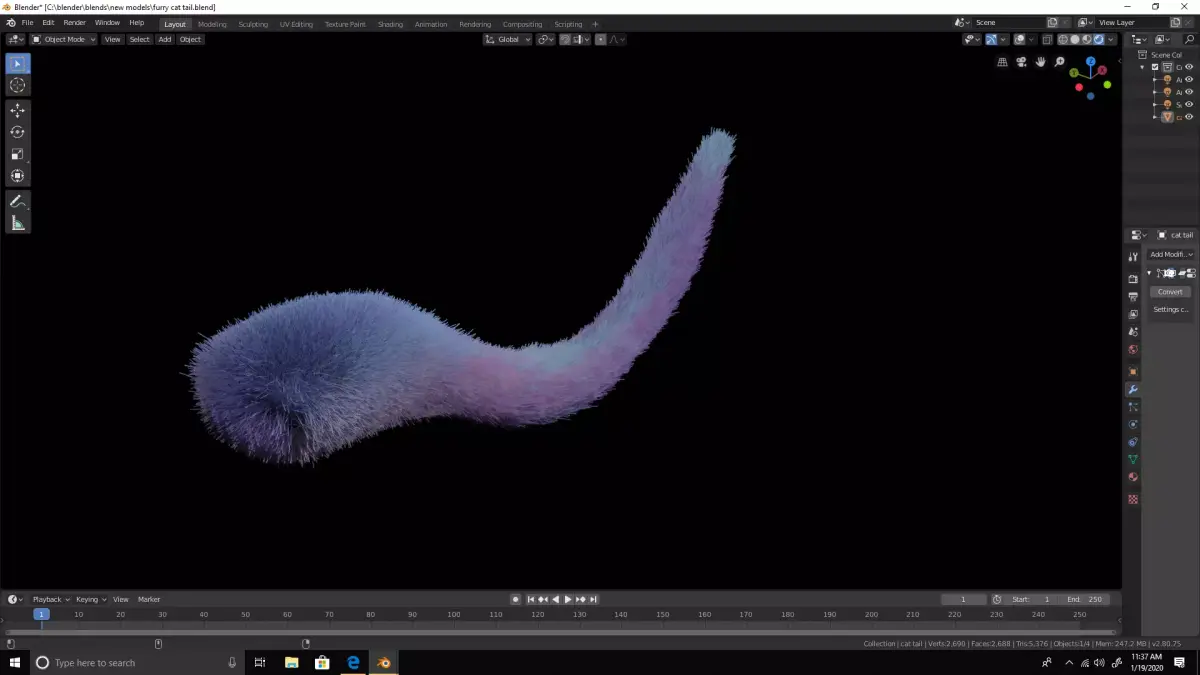Viewport: 1200px width, 675px height.
Task: Click the current frame playhead in the timeline
Action: pyautogui.click(x=41, y=614)
